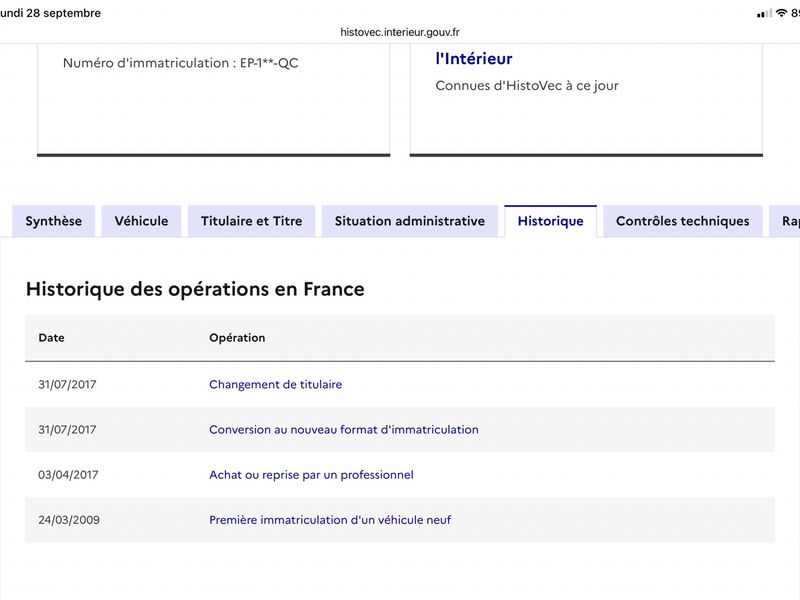Open the partially visible Rap tab

785,221
